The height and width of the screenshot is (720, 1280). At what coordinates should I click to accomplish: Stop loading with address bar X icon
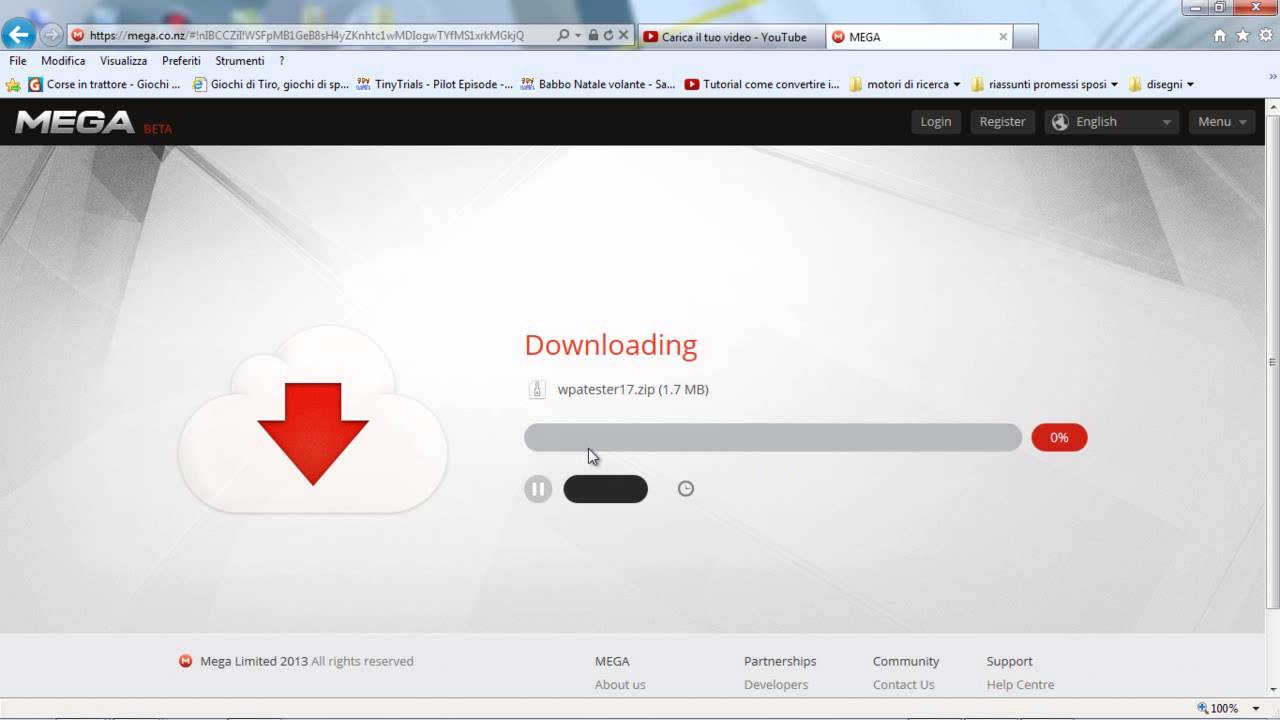(623, 35)
